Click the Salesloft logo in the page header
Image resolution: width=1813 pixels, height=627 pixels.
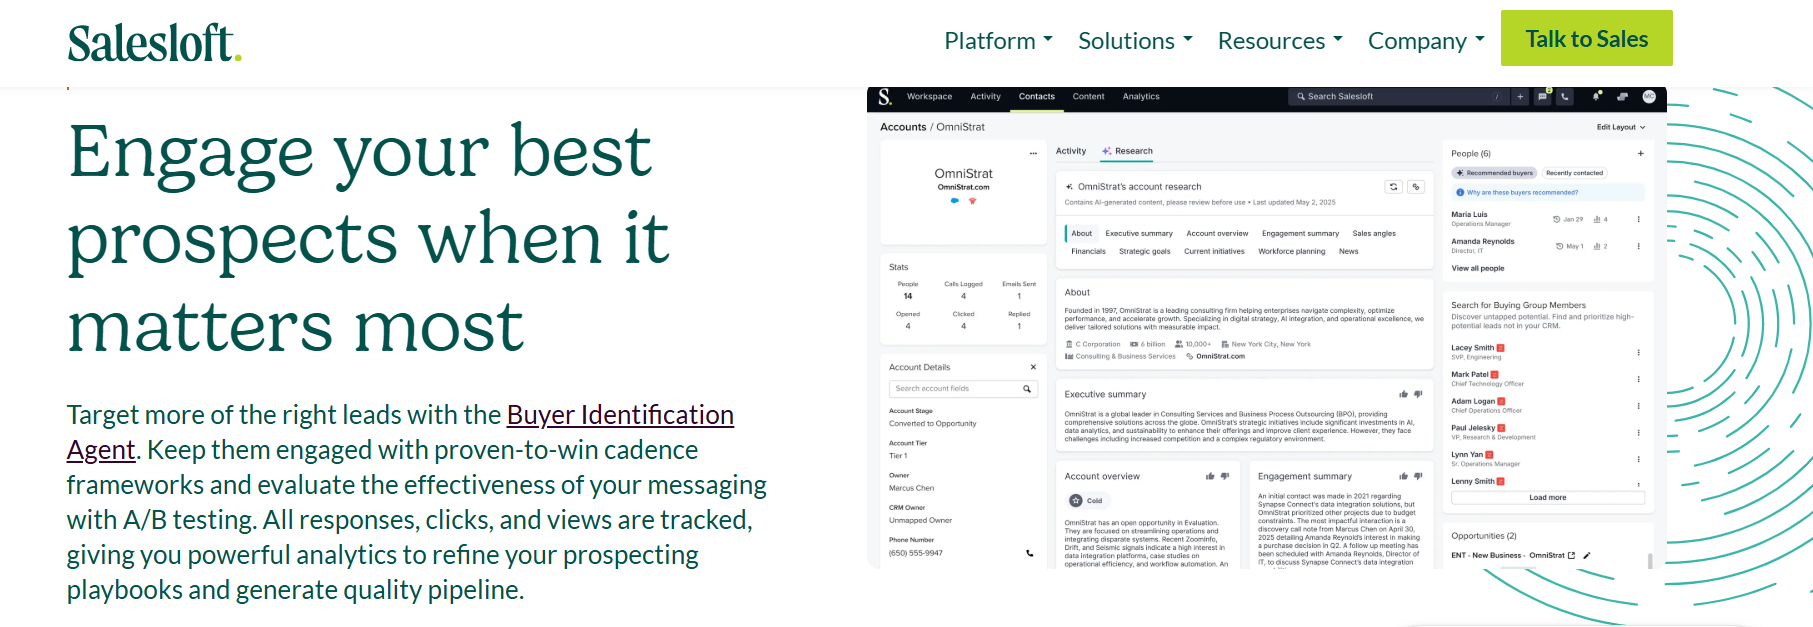[155, 43]
